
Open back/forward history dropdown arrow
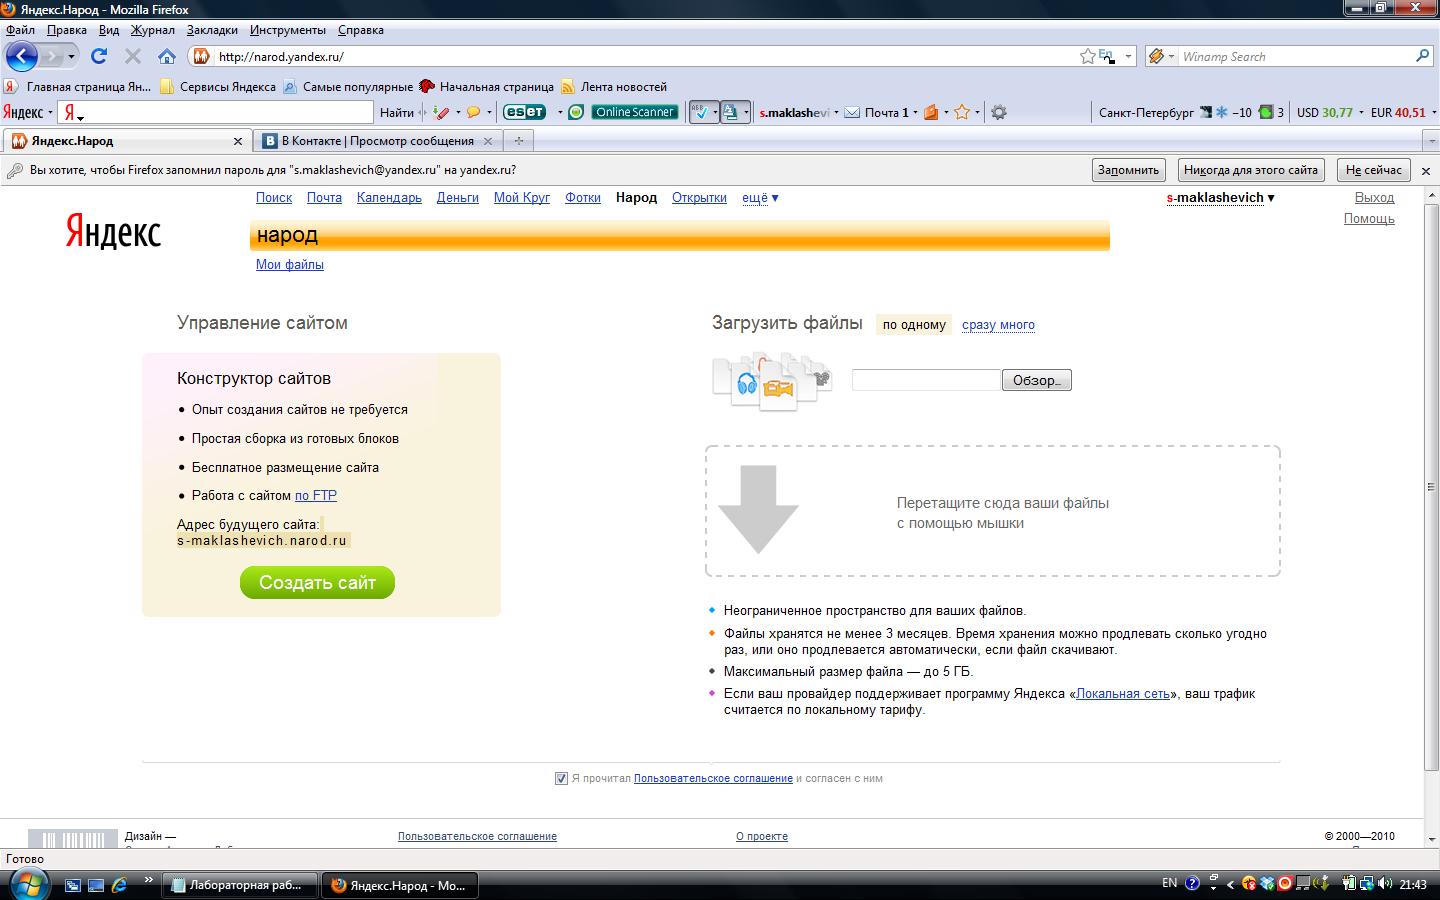click(x=71, y=56)
